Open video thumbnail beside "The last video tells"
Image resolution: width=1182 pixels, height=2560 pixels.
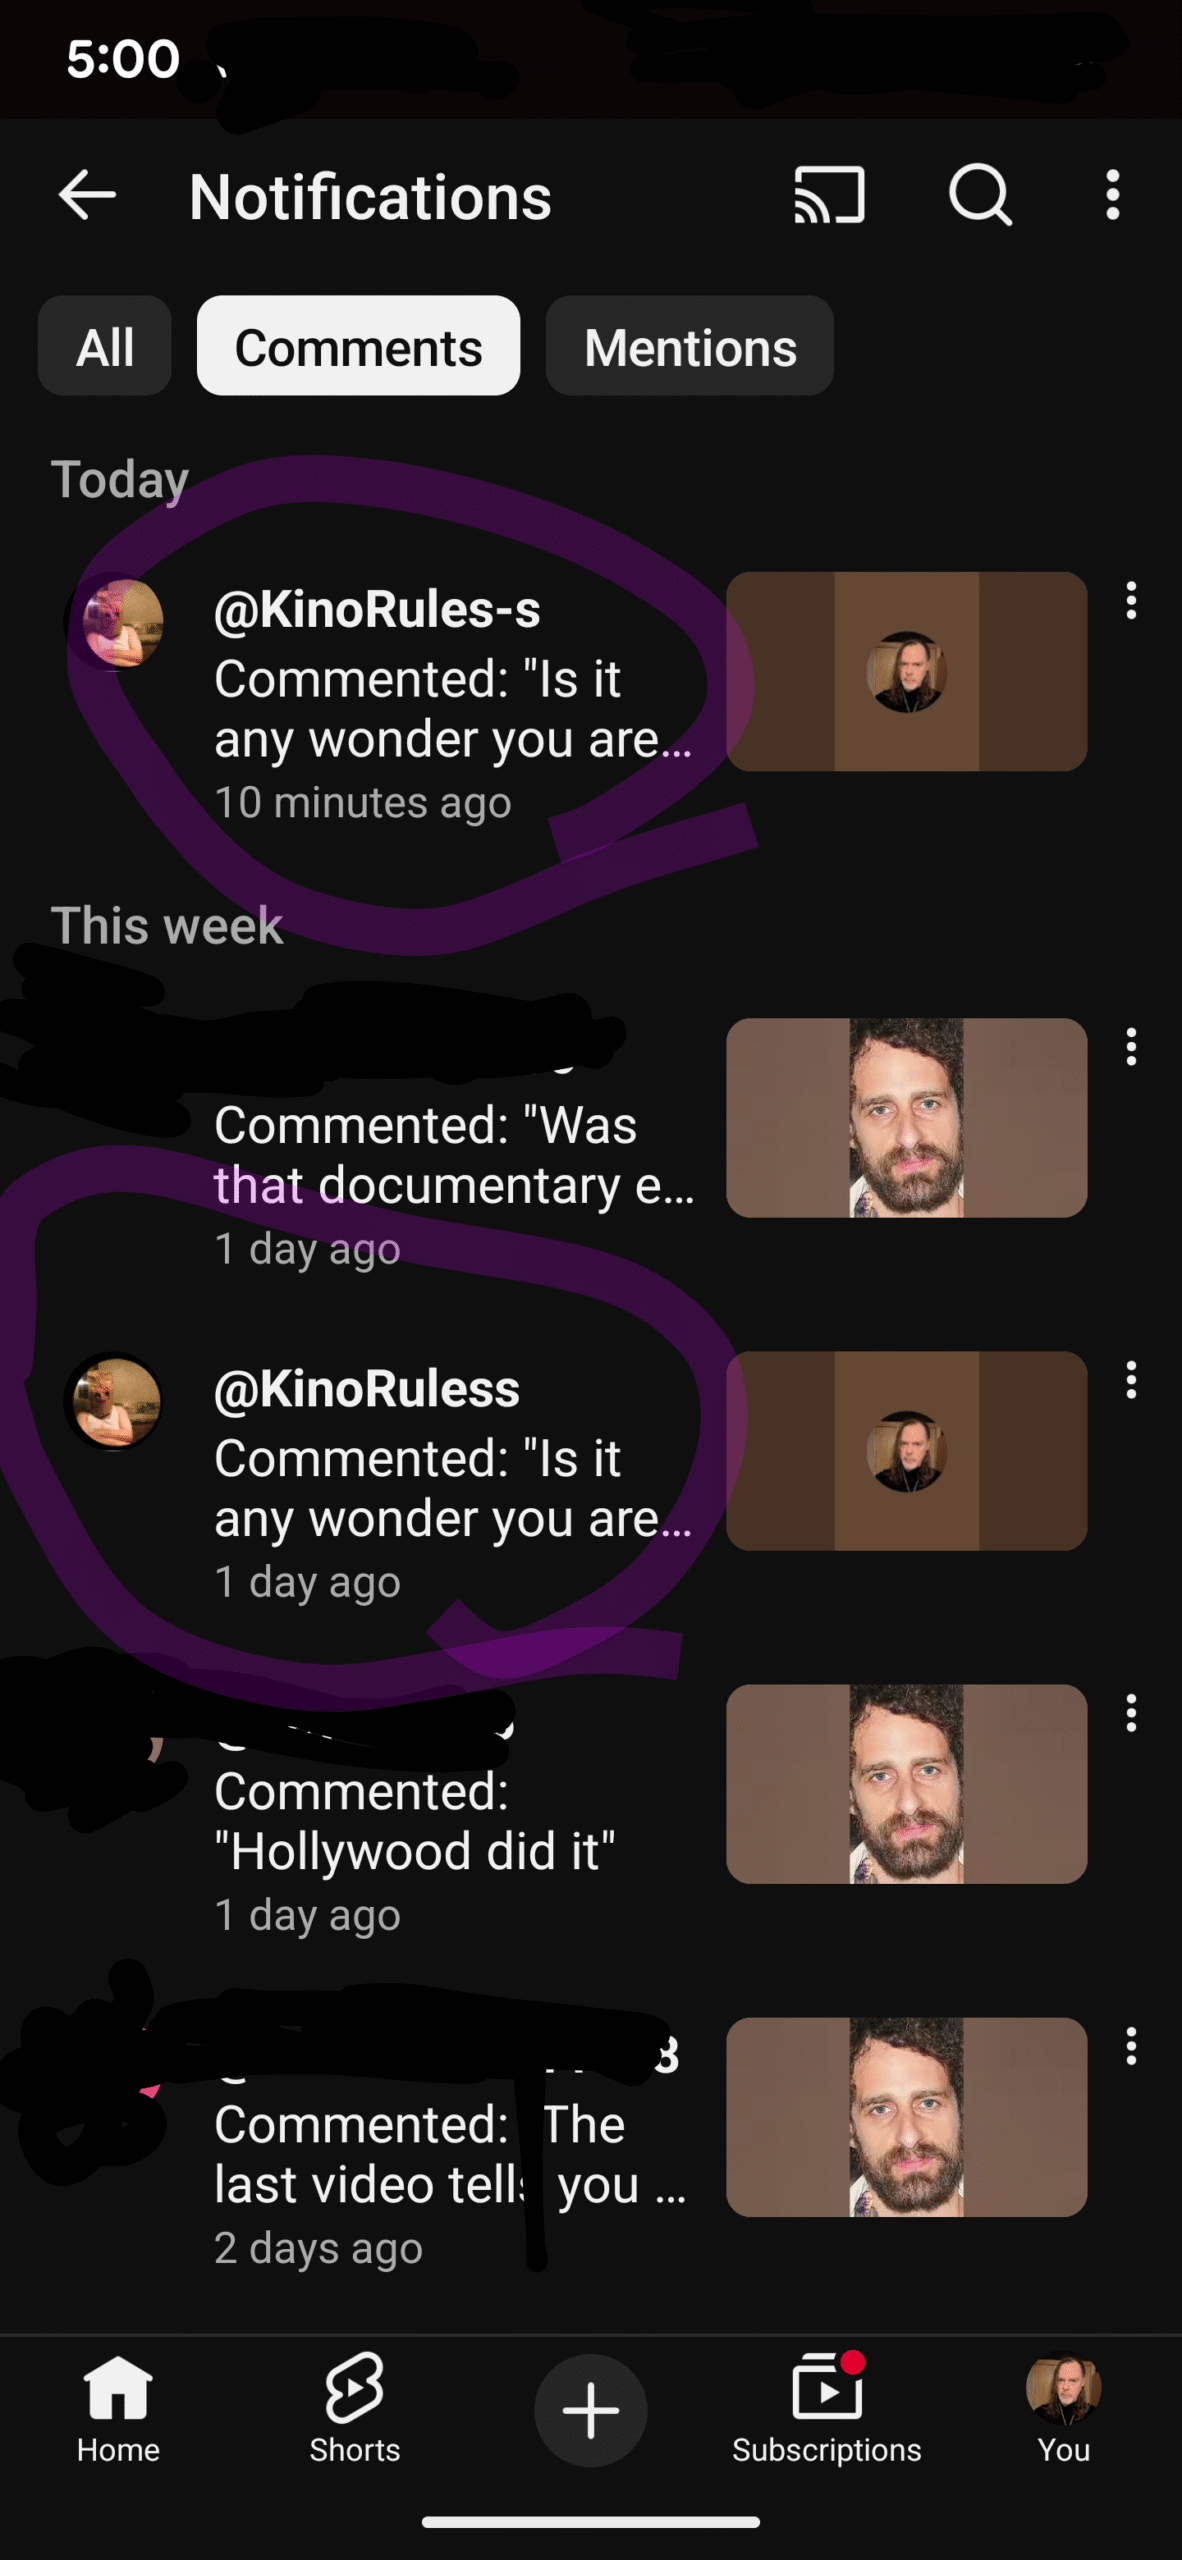pos(906,2117)
